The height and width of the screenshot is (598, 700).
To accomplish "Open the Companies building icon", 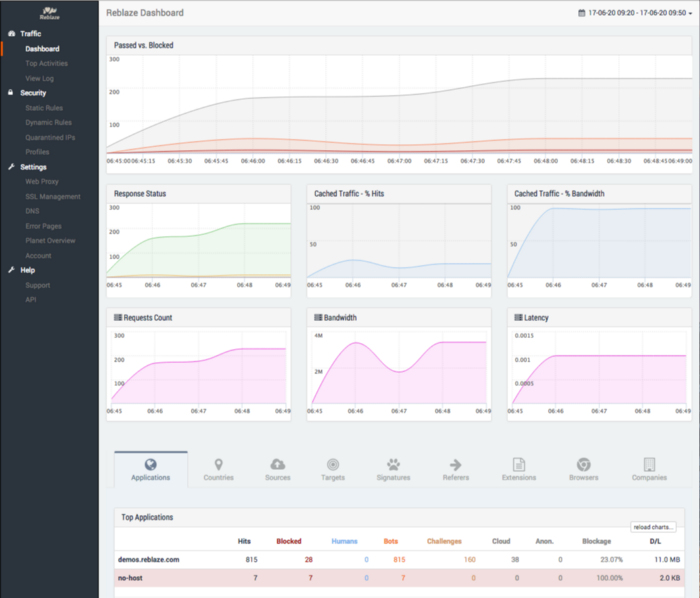I will [x=649, y=465].
